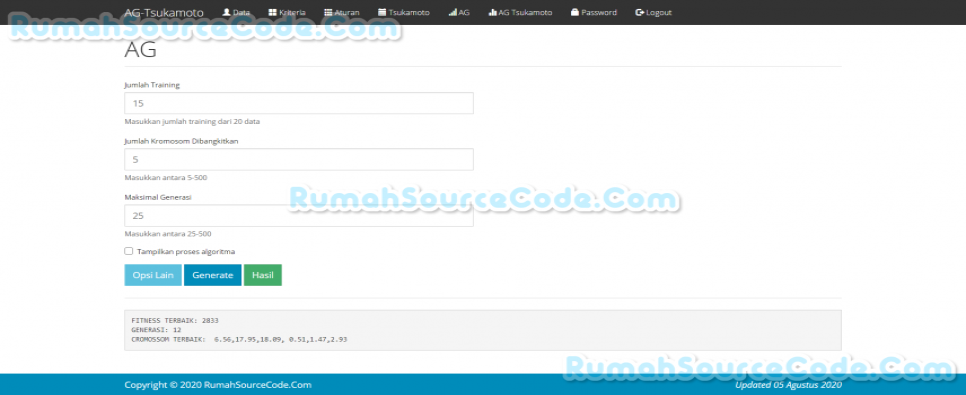Click the GENERASI: 12 result line
Screen dimensions: 966x395
[x=156, y=330]
